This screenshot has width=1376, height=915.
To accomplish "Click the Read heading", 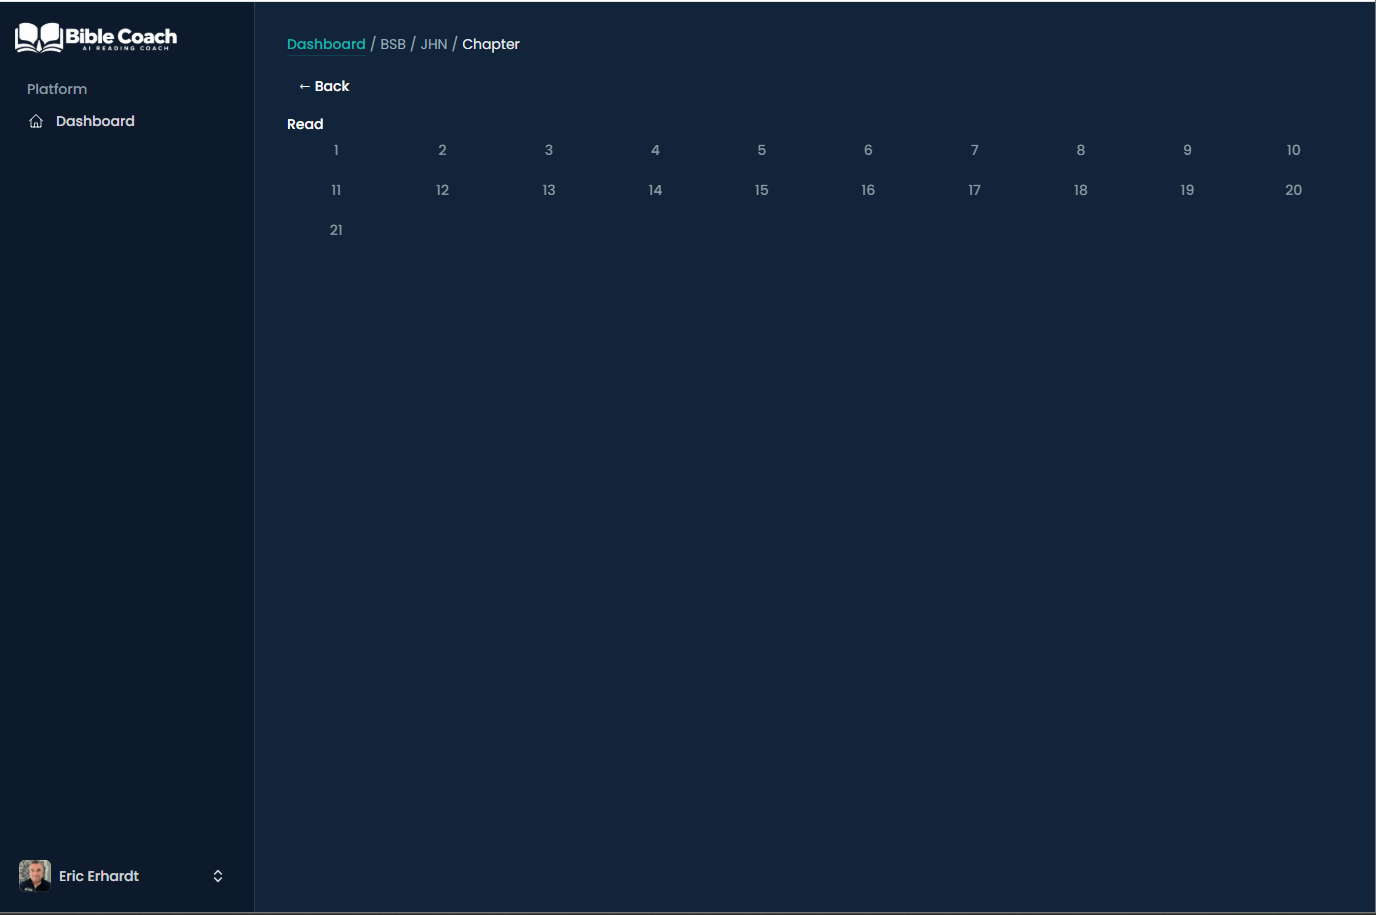I will click(305, 124).
